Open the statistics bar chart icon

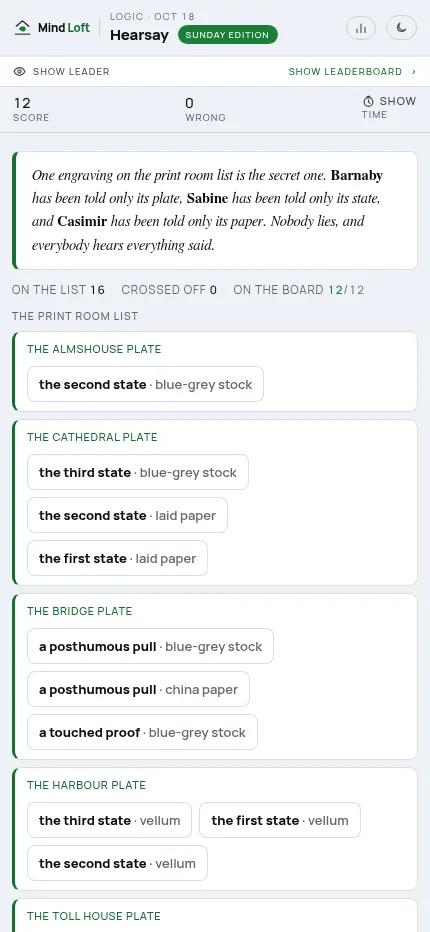click(x=360, y=28)
